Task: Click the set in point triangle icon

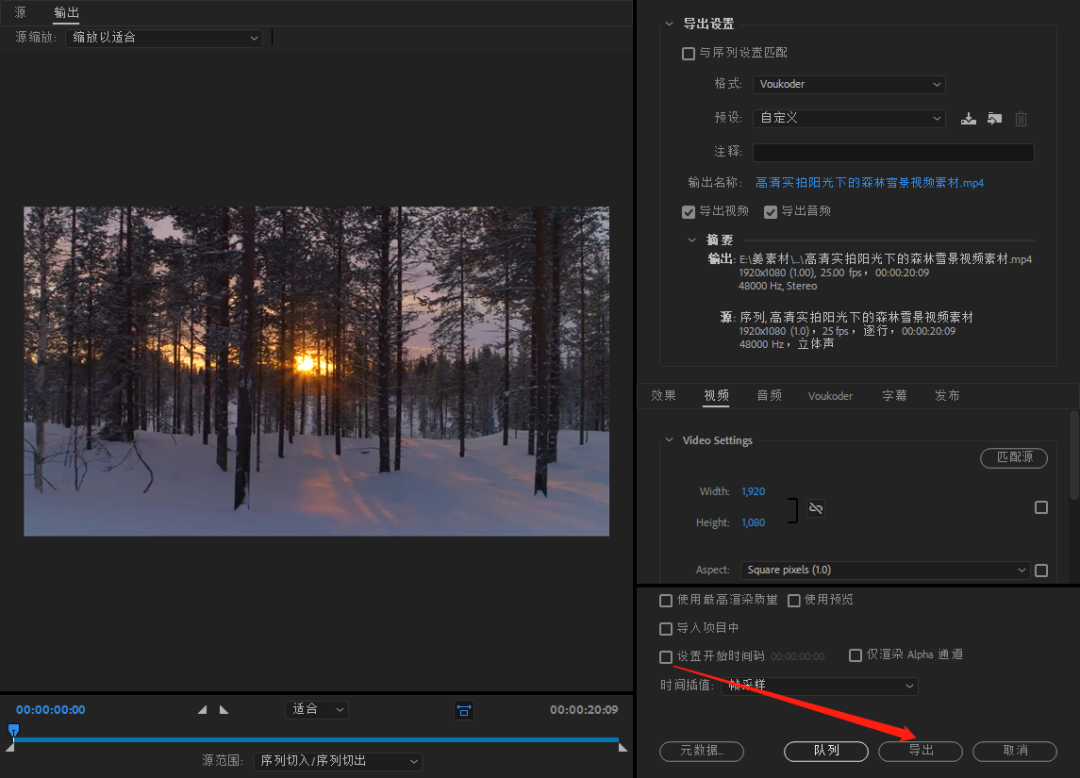Action: [203, 709]
